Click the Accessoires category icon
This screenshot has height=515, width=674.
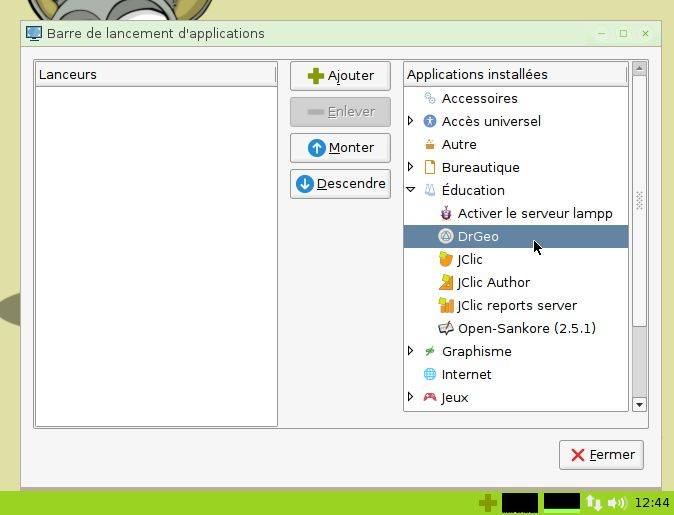(x=429, y=98)
